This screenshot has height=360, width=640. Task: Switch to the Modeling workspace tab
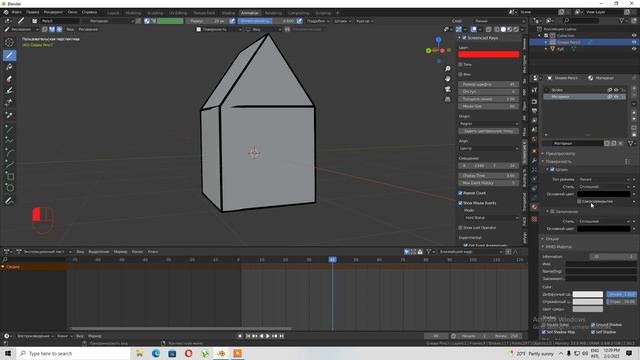pyautogui.click(x=133, y=13)
